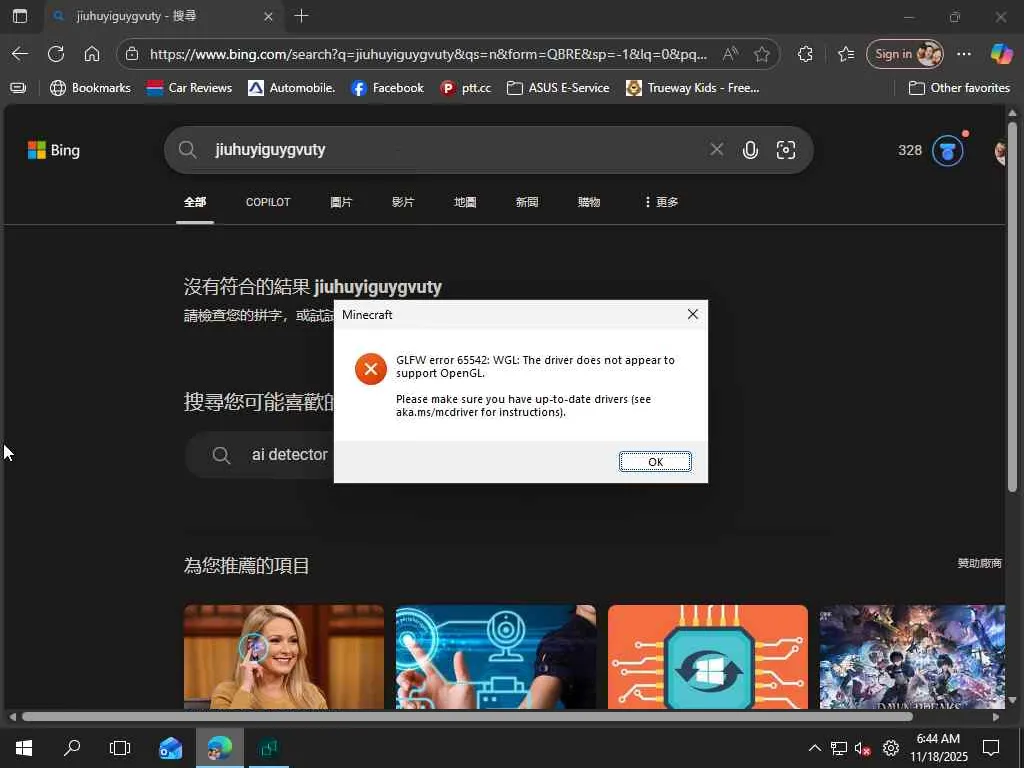Open the Bookmarks favorites item
The width and height of the screenshot is (1024, 768).
91,88
